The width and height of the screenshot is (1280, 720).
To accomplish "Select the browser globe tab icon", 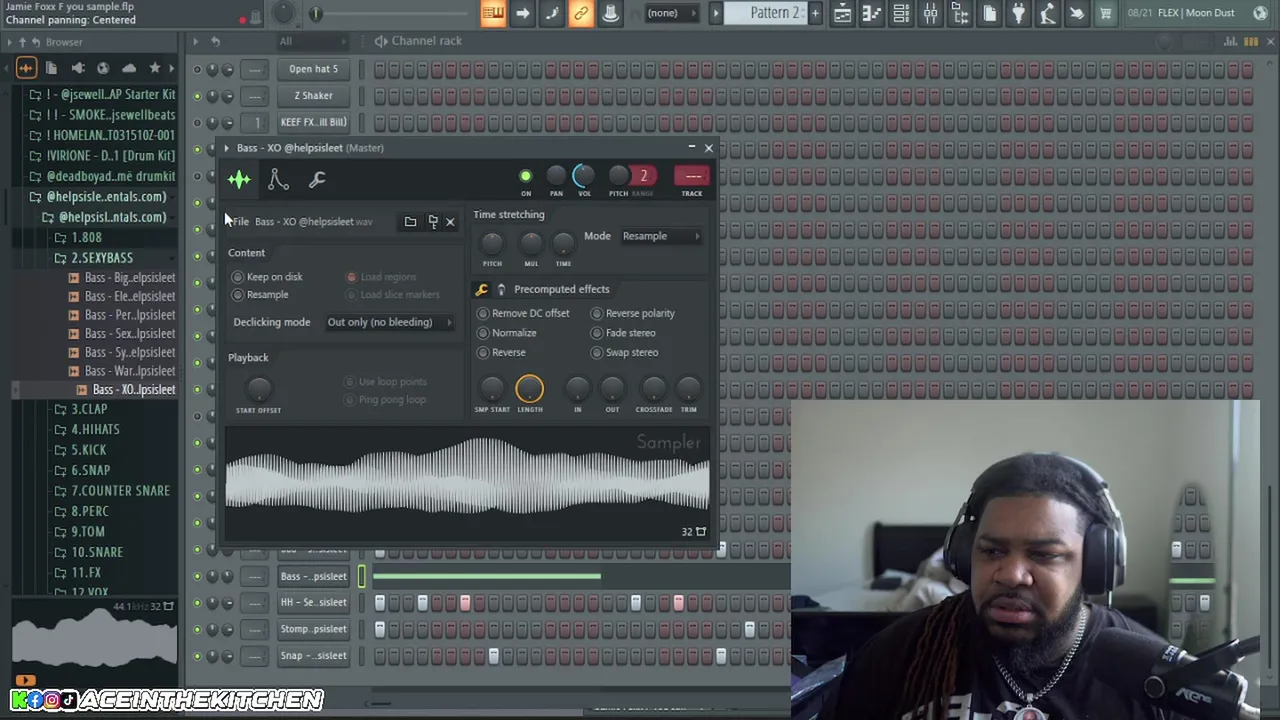I will (103, 68).
